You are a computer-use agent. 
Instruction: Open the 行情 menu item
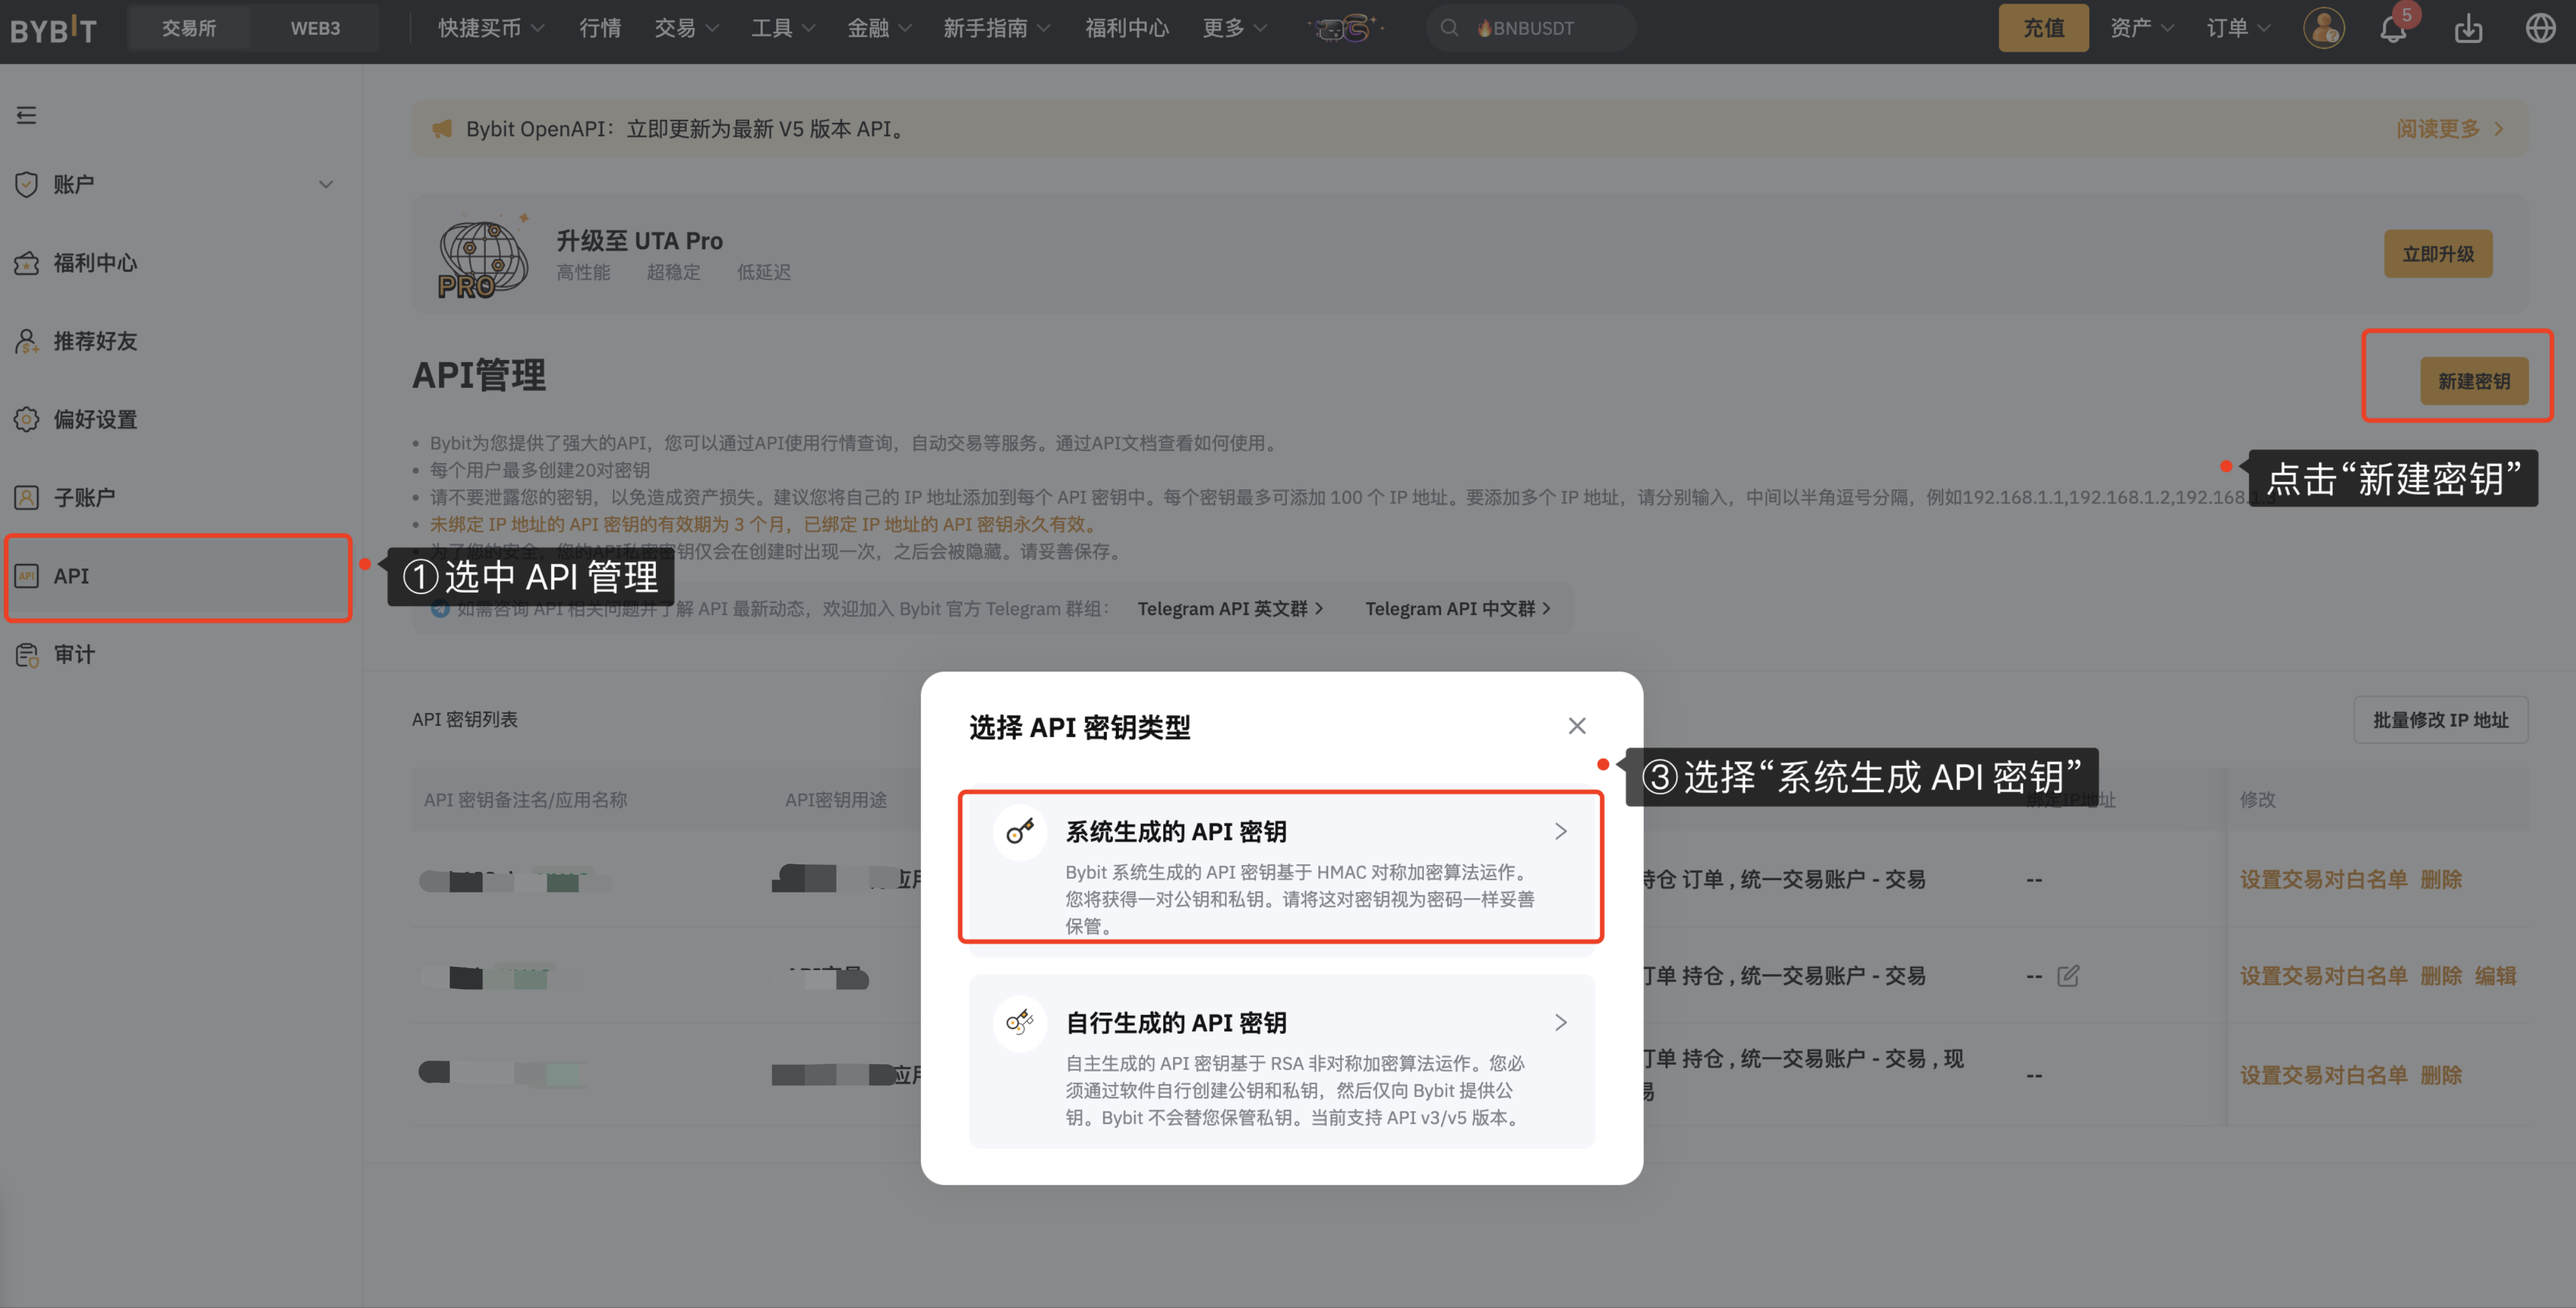(600, 28)
